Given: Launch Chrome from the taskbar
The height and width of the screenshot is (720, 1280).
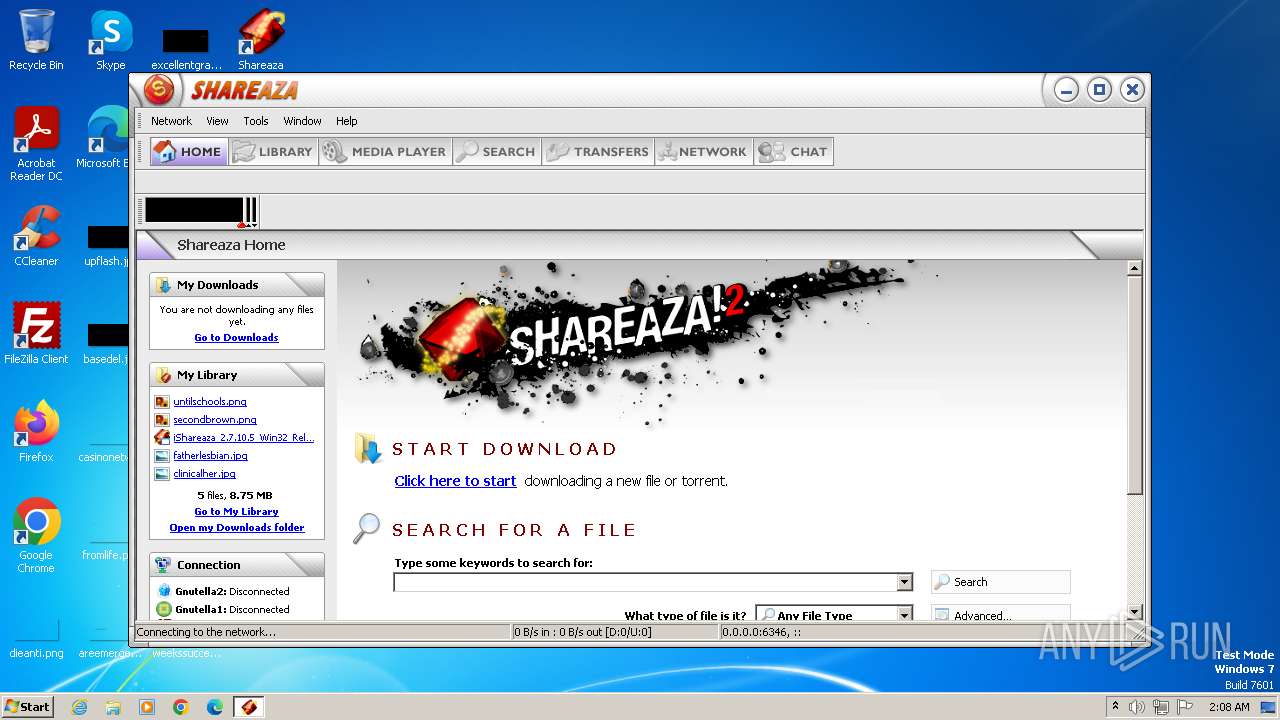Looking at the screenshot, I should 181,707.
